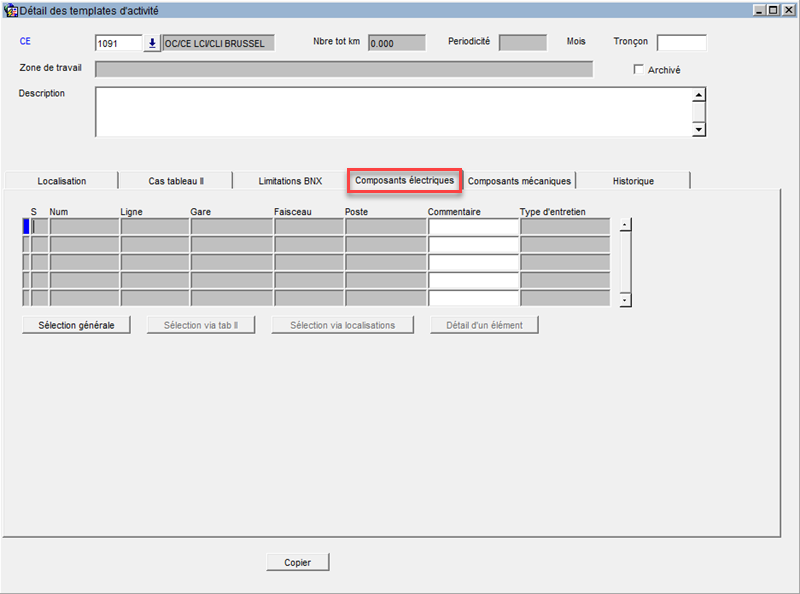Viewport: 800px width, 594px height.
Task: Click the OC/CE LCI/CLI BRUSSEL field
Action: (218, 43)
